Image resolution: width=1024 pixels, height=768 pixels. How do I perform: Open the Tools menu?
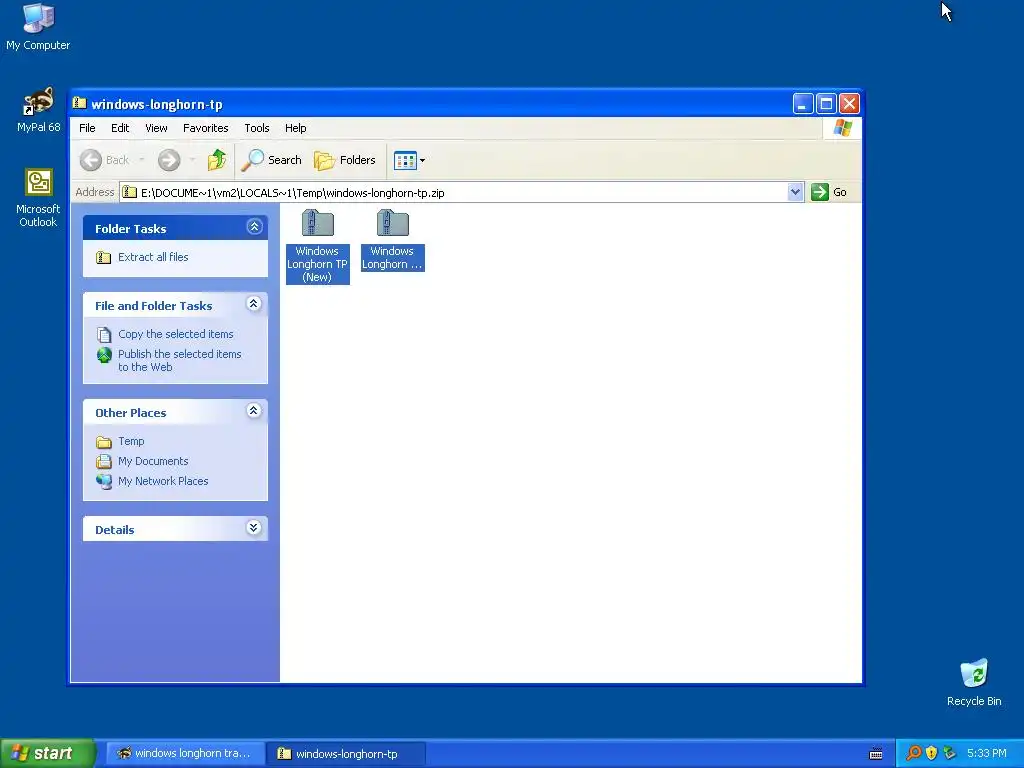coord(257,128)
